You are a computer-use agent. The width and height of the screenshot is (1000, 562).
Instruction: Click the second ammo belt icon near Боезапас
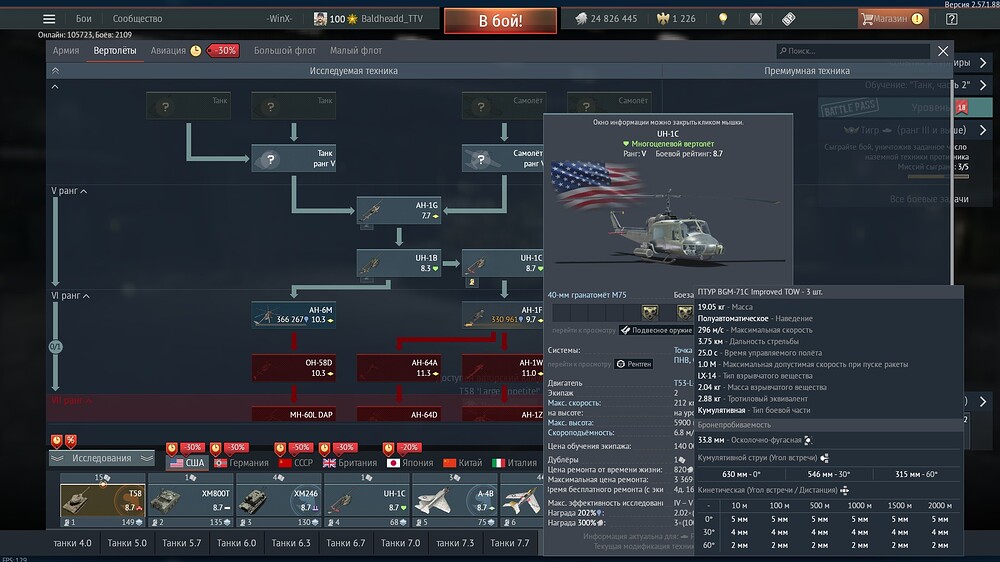click(x=684, y=312)
